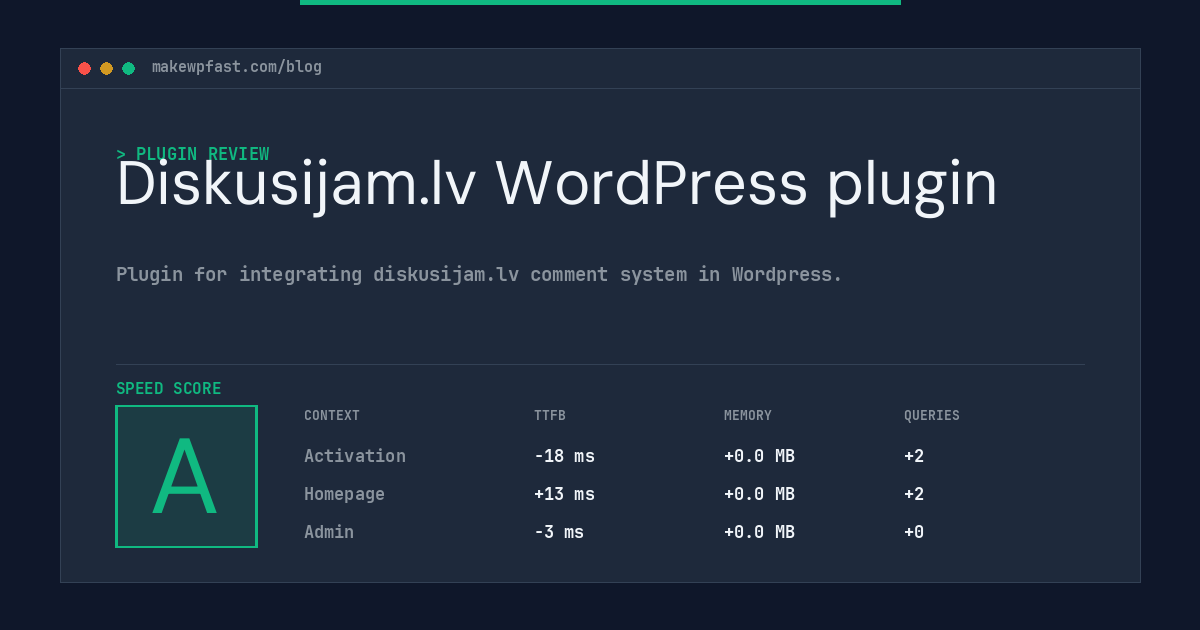Click the +13 ms TTFB value

[564, 494]
